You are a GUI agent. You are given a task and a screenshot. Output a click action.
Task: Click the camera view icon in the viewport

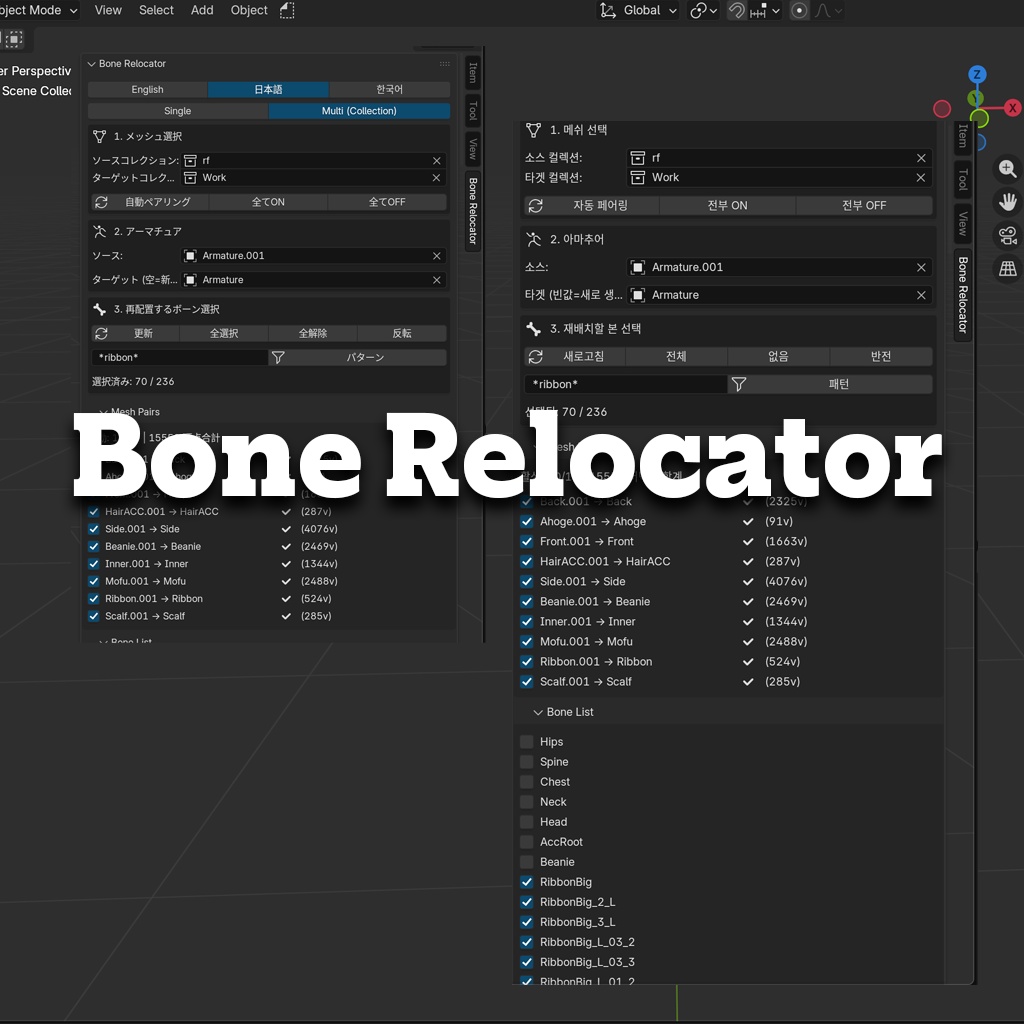[x=1008, y=235]
